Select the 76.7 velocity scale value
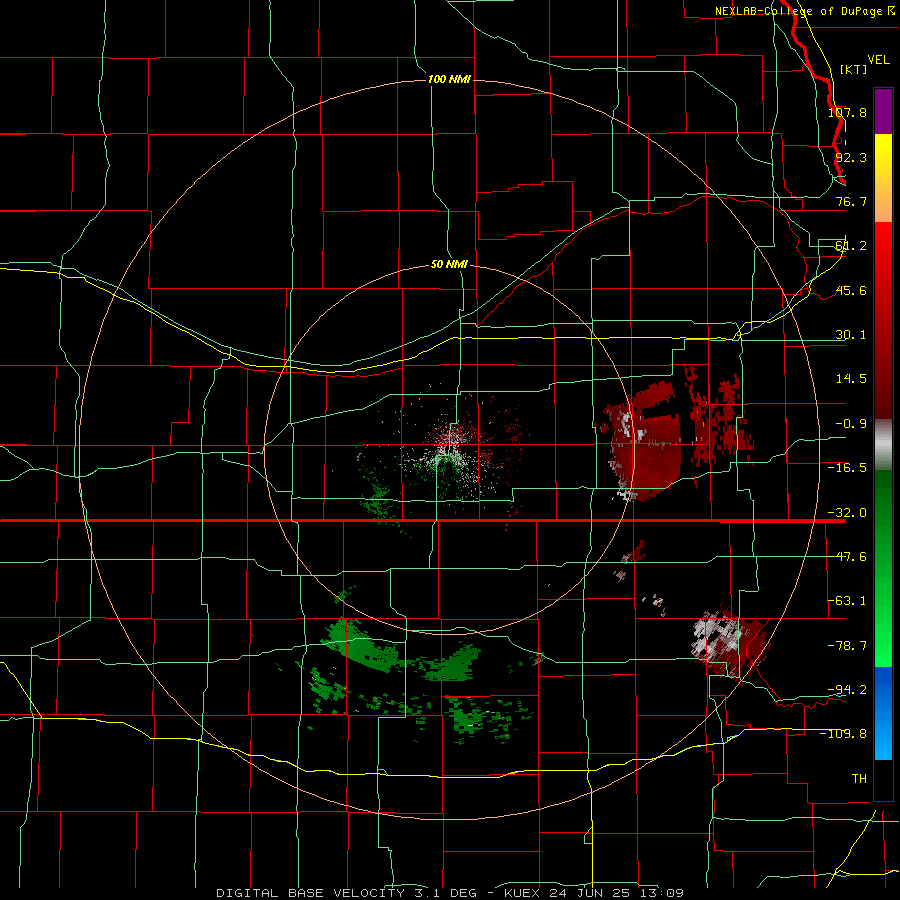The image size is (900, 900). [851, 201]
